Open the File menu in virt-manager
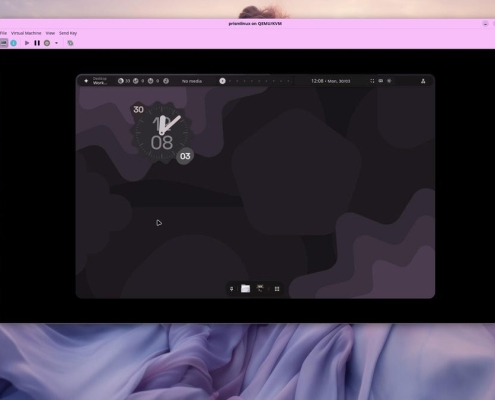The height and width of the screenshot is (400, 495). 3,33
